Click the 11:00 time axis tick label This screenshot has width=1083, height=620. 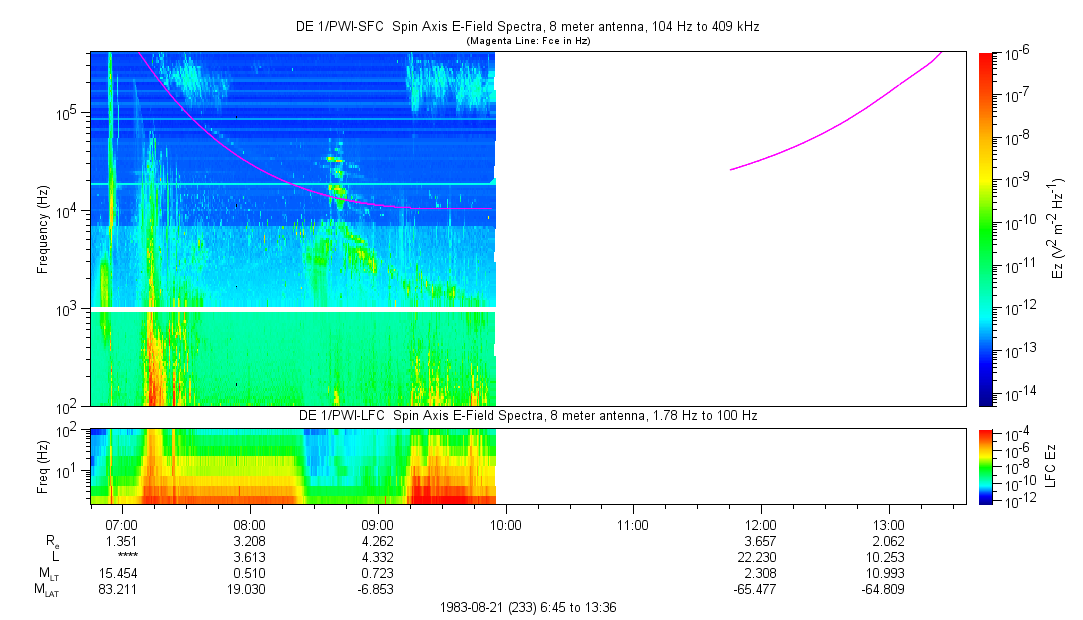(633, 524)
